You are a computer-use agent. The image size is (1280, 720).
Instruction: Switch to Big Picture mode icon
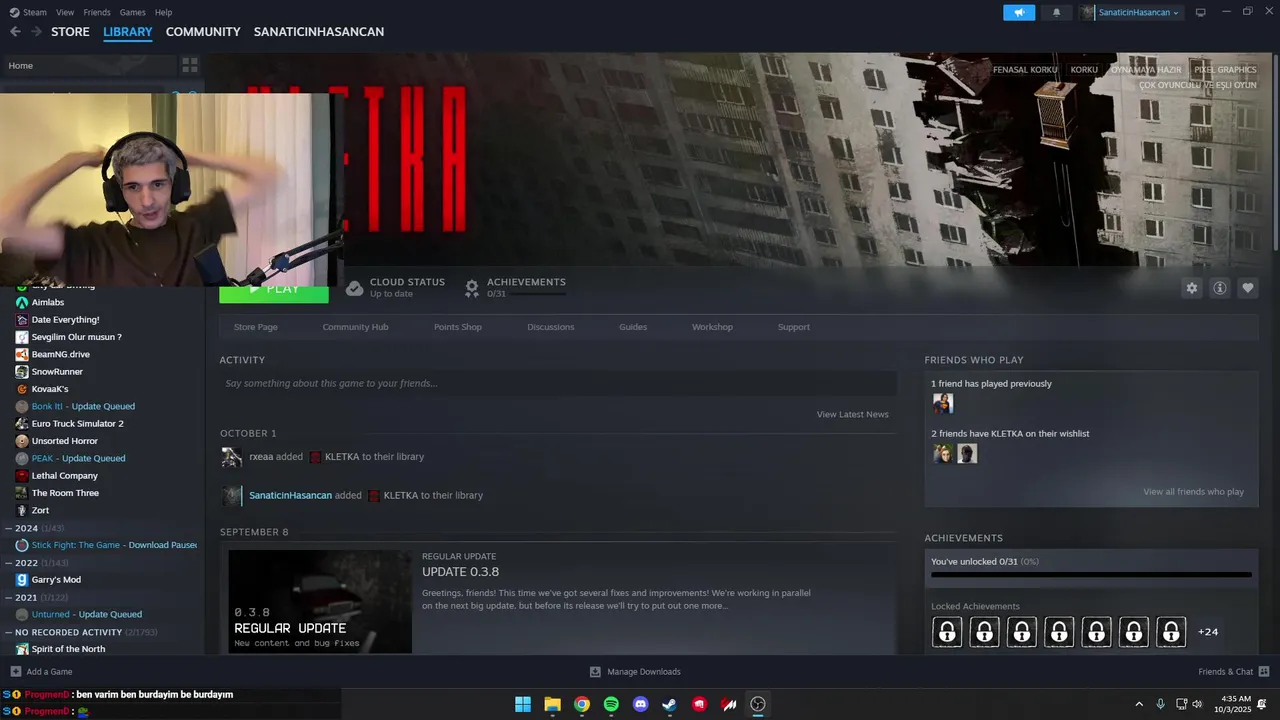pos(1201,12)
